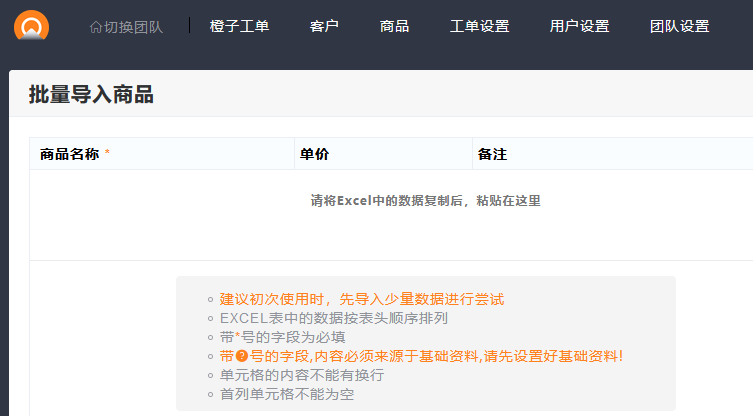This screenshot has width=753, height=416.
Task: Go to the 商品 menu
Action: pos(394,27)
